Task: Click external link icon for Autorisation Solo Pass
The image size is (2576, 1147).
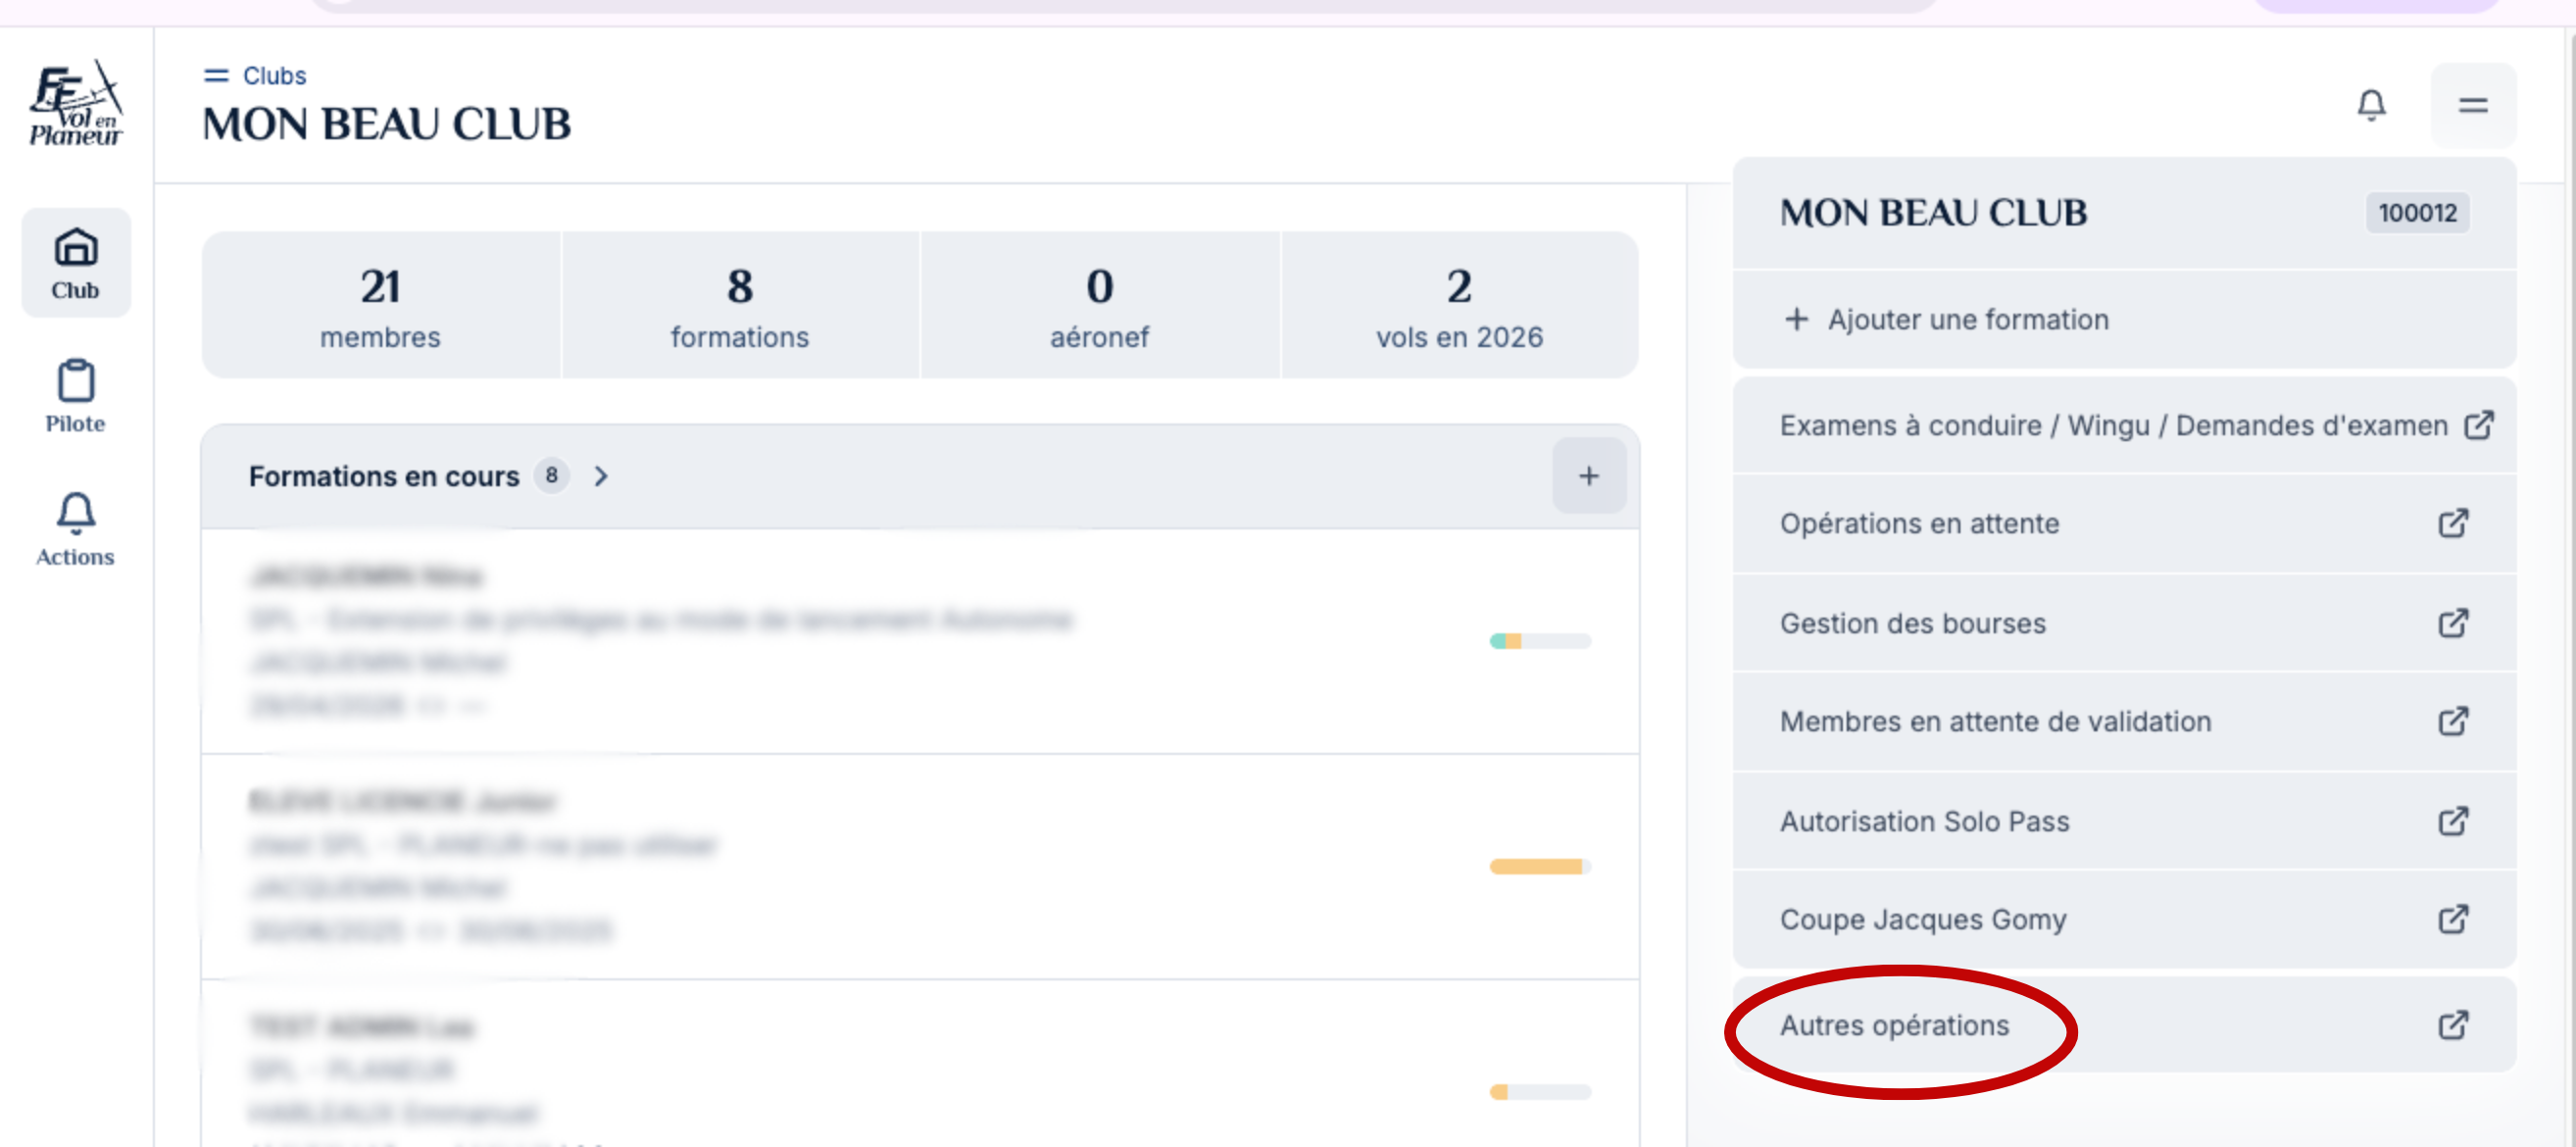Action: tap(2453, 821)
